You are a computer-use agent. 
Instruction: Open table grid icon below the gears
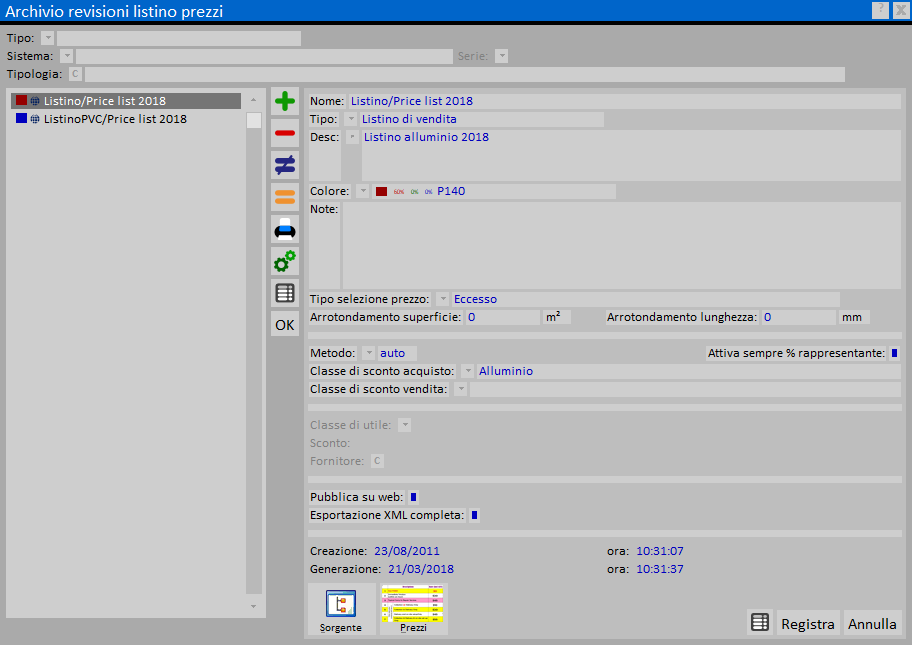pyautogui.click(x=285, y=293)
